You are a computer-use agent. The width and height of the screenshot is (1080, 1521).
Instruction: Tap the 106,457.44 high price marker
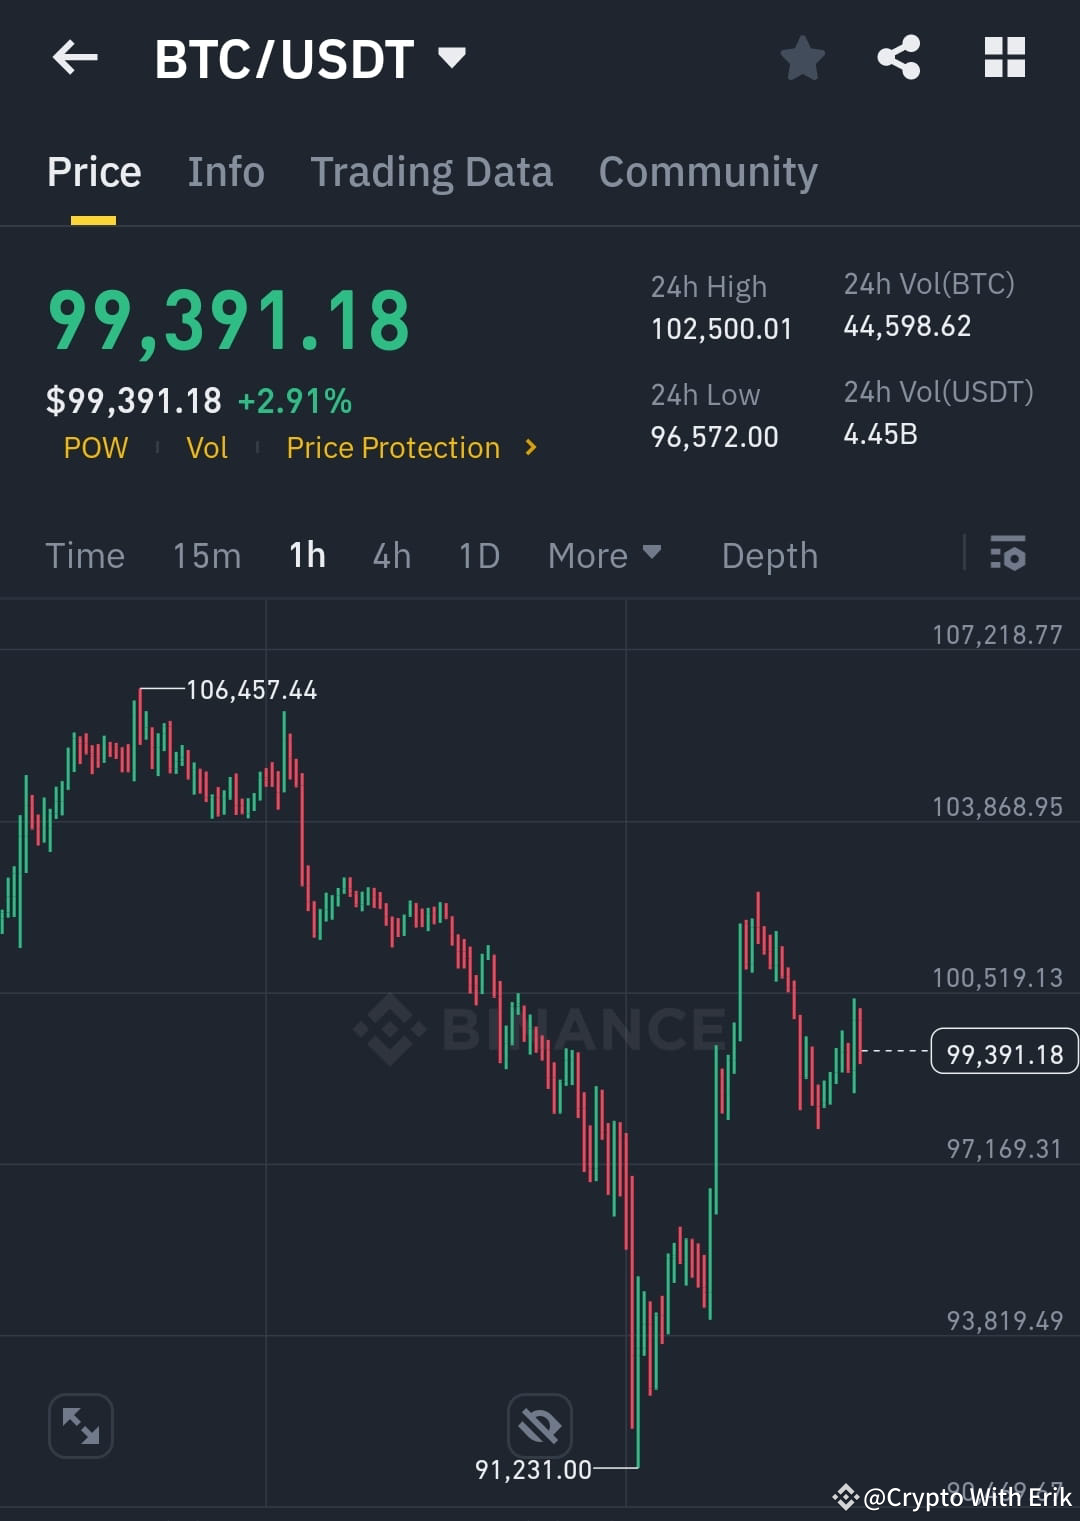click(x=252, y=689)
